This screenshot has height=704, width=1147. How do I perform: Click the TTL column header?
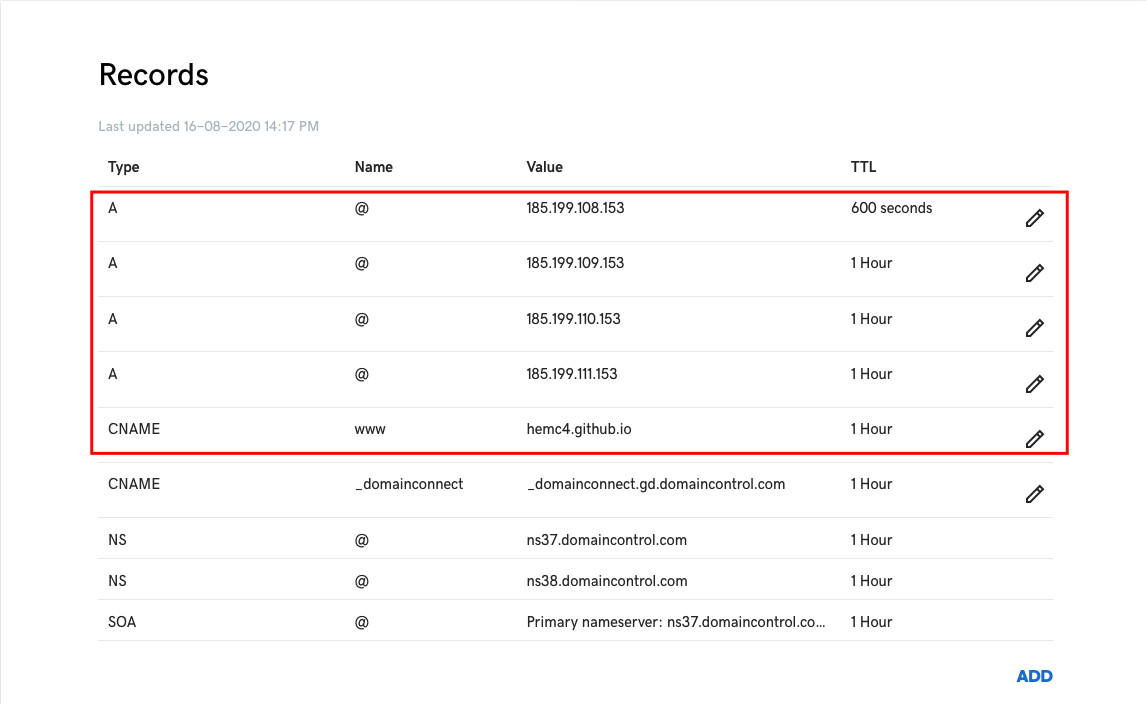click(863, 167)
